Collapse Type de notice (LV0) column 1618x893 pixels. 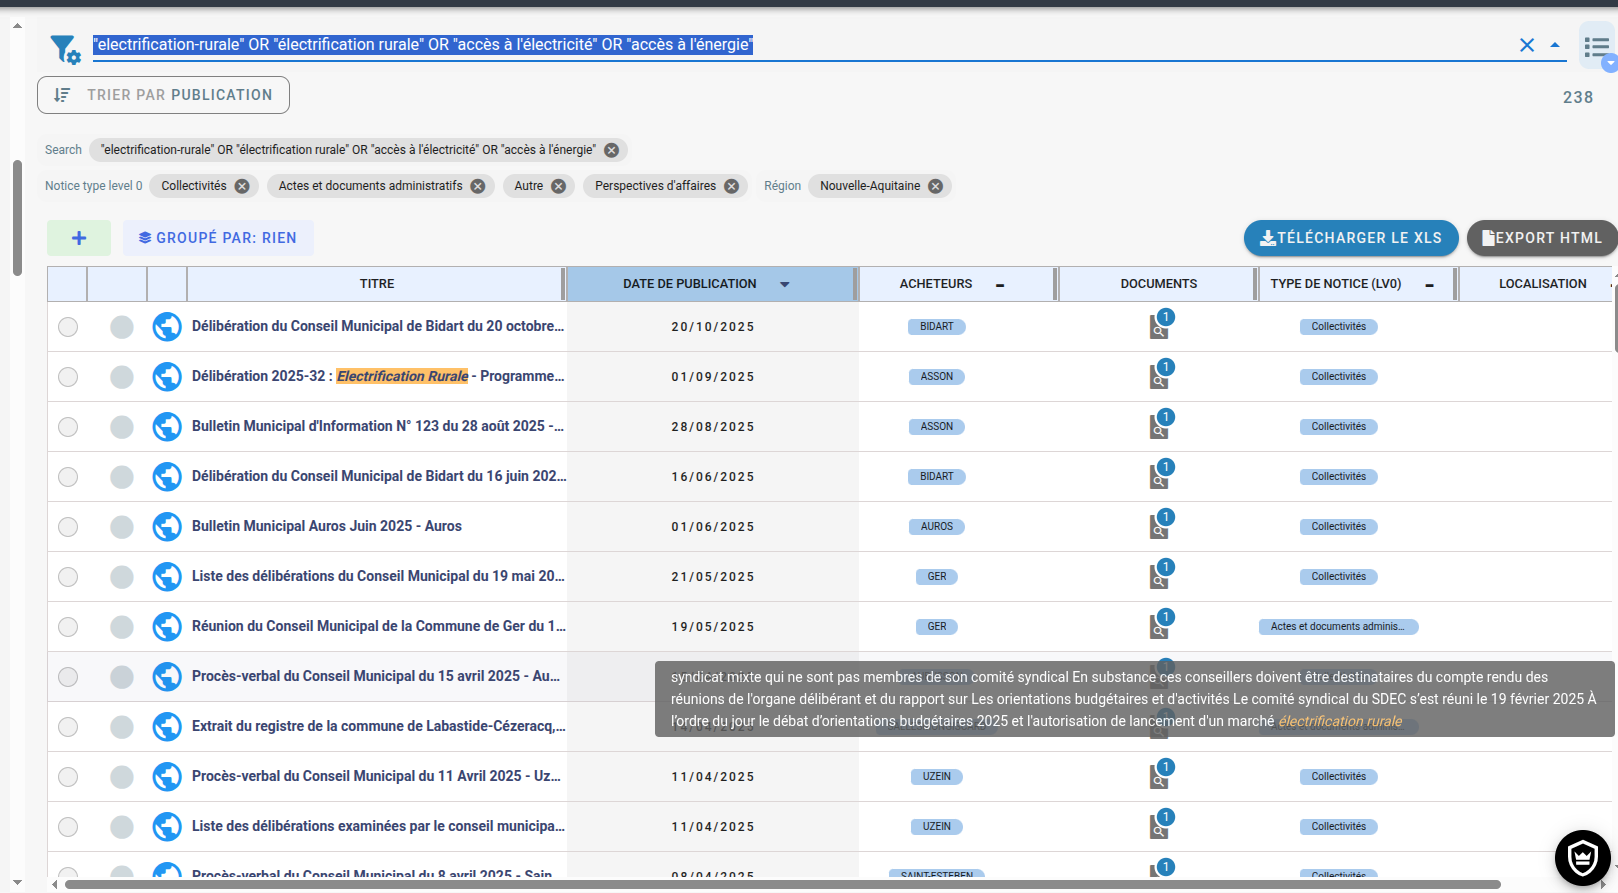(x=1430, y=285)
